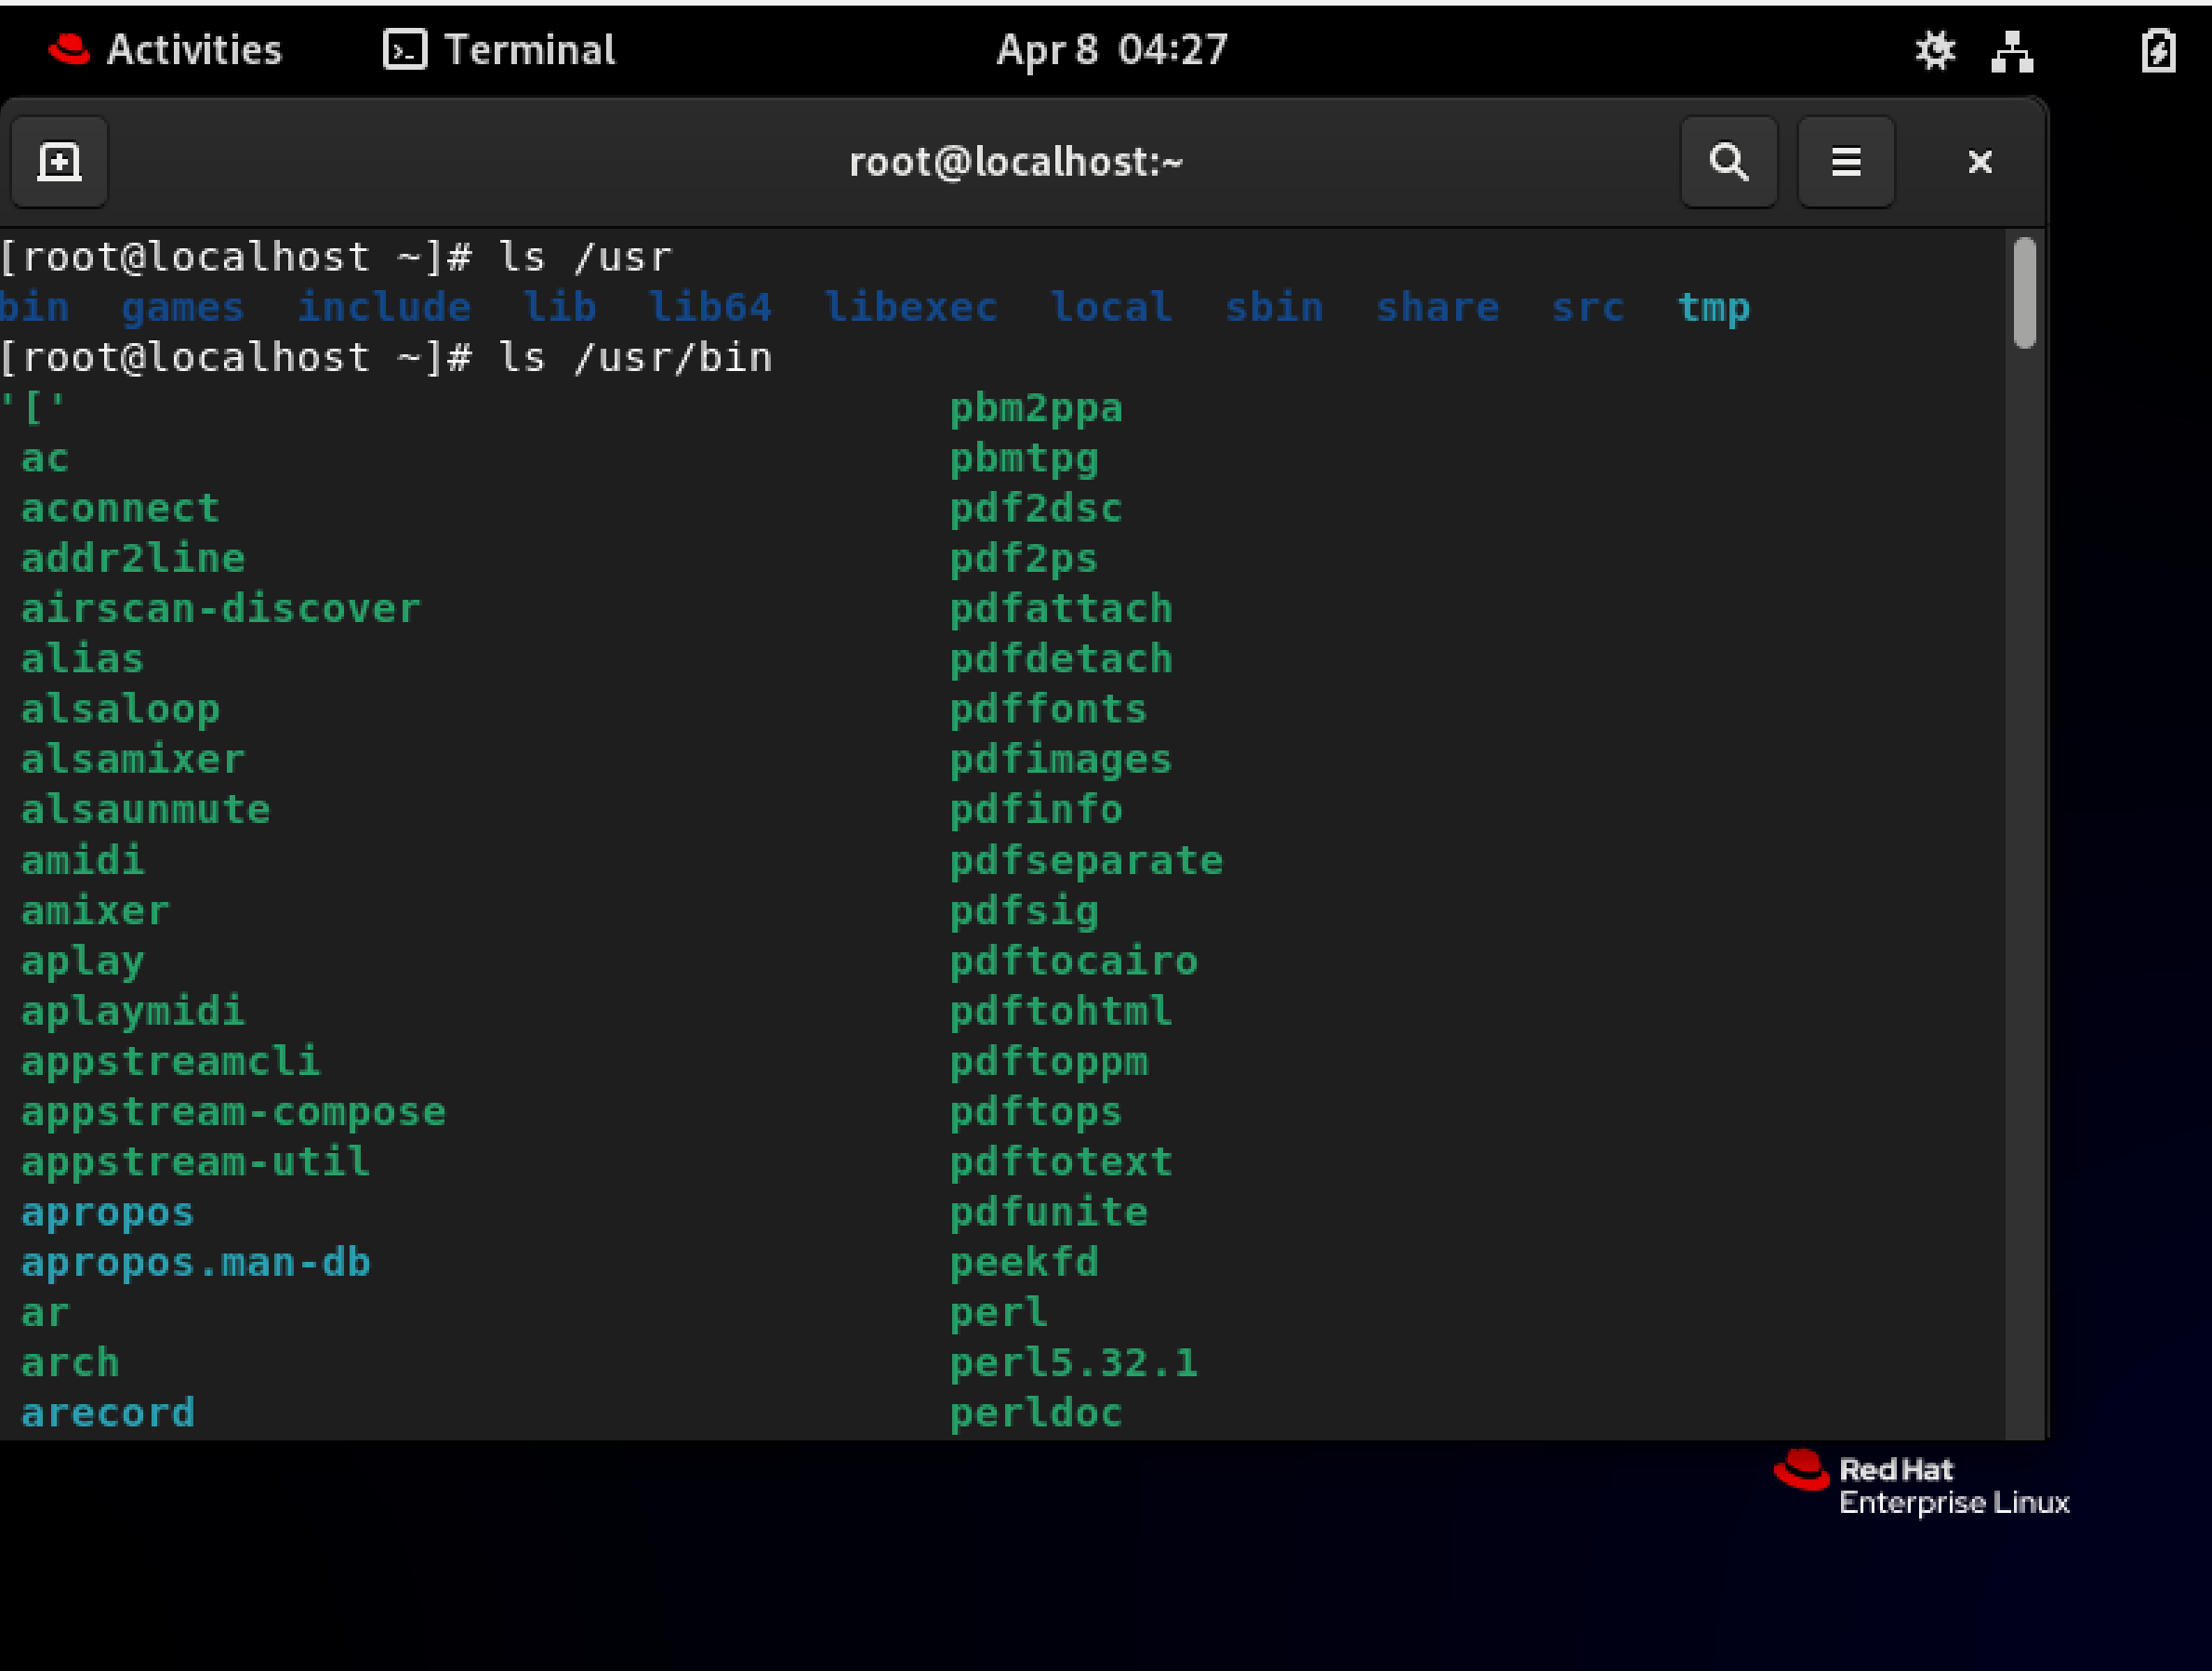Click the 'pdffonts' file entry
2212x1671 pixels.
pos(1050,710)
